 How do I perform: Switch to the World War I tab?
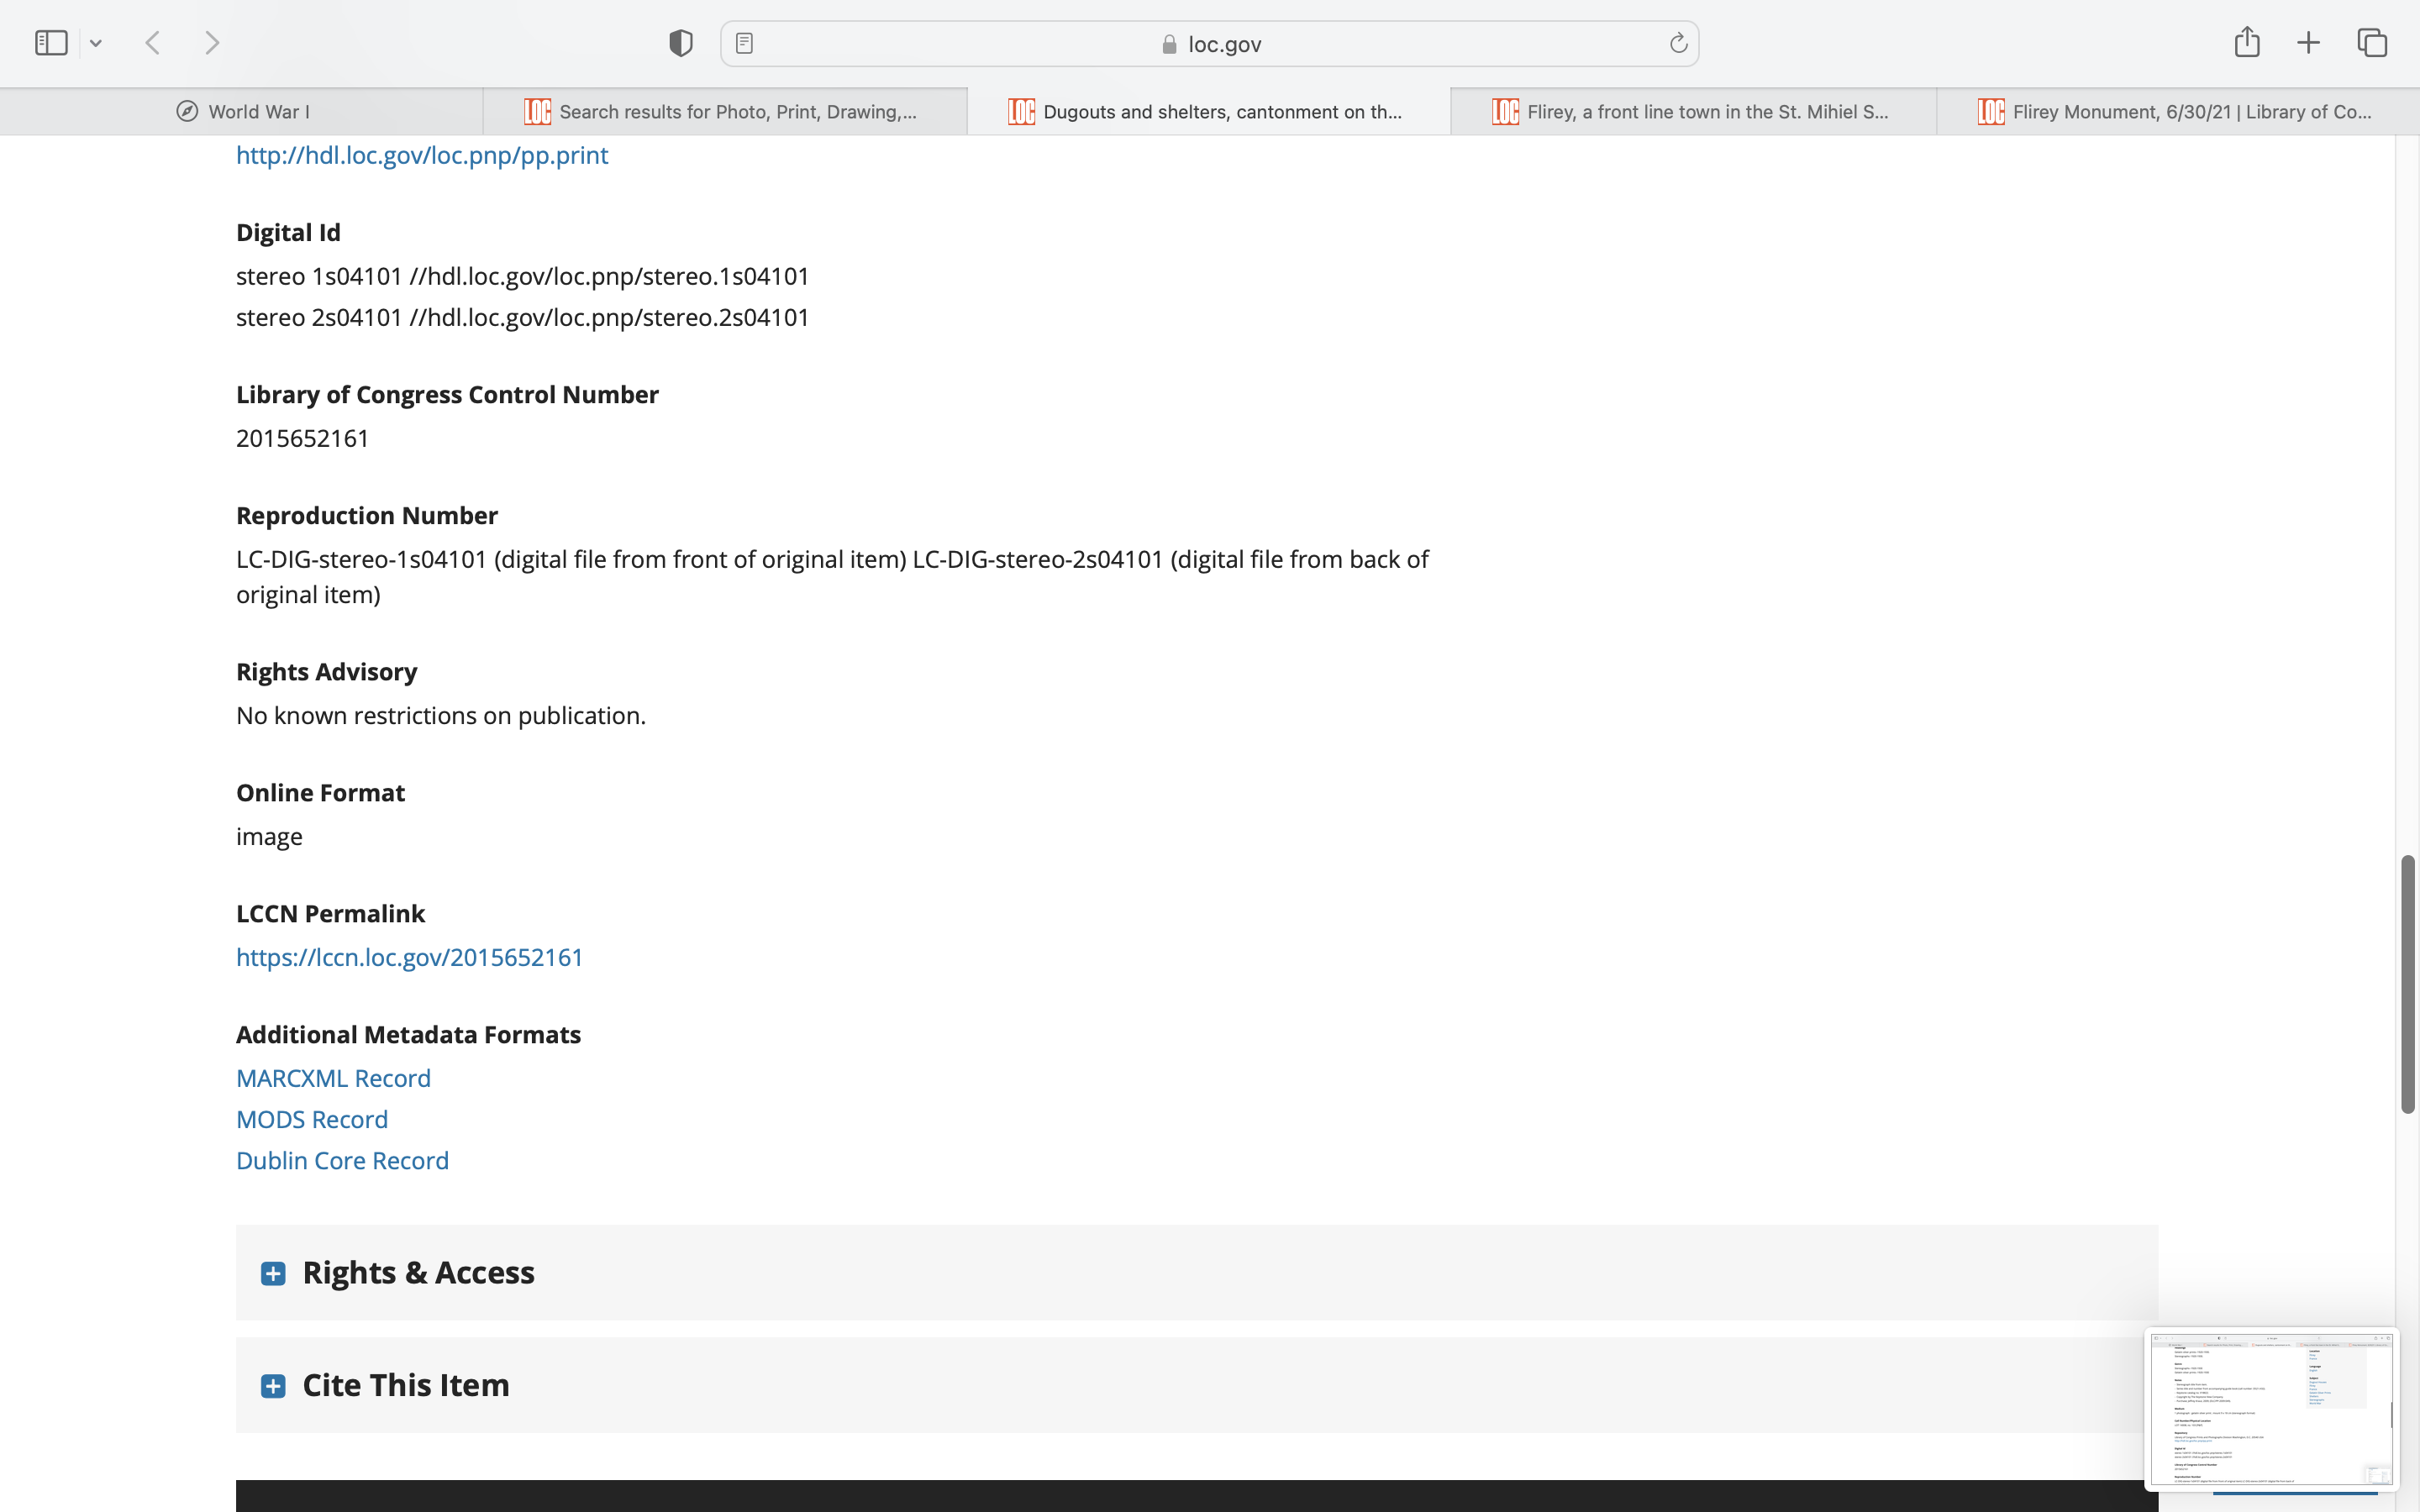[242, 112]
